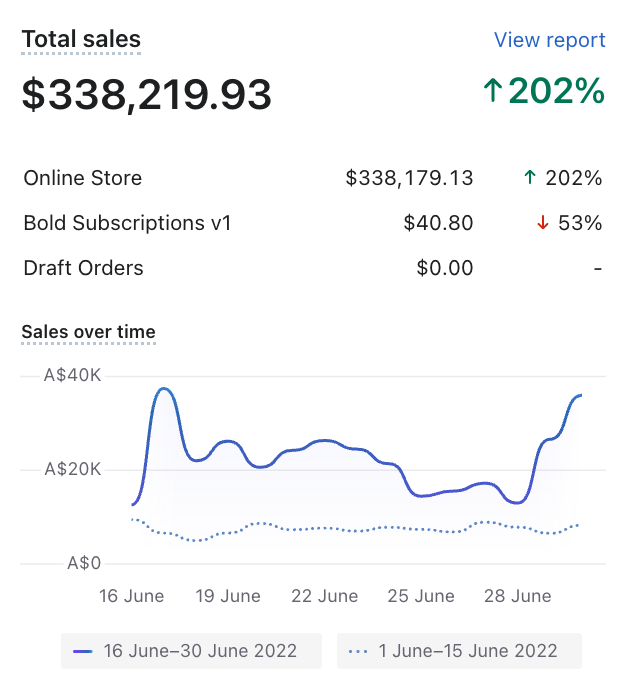
Task: Open the View report link
Action: pyautogui.click(x=549, y=40)
